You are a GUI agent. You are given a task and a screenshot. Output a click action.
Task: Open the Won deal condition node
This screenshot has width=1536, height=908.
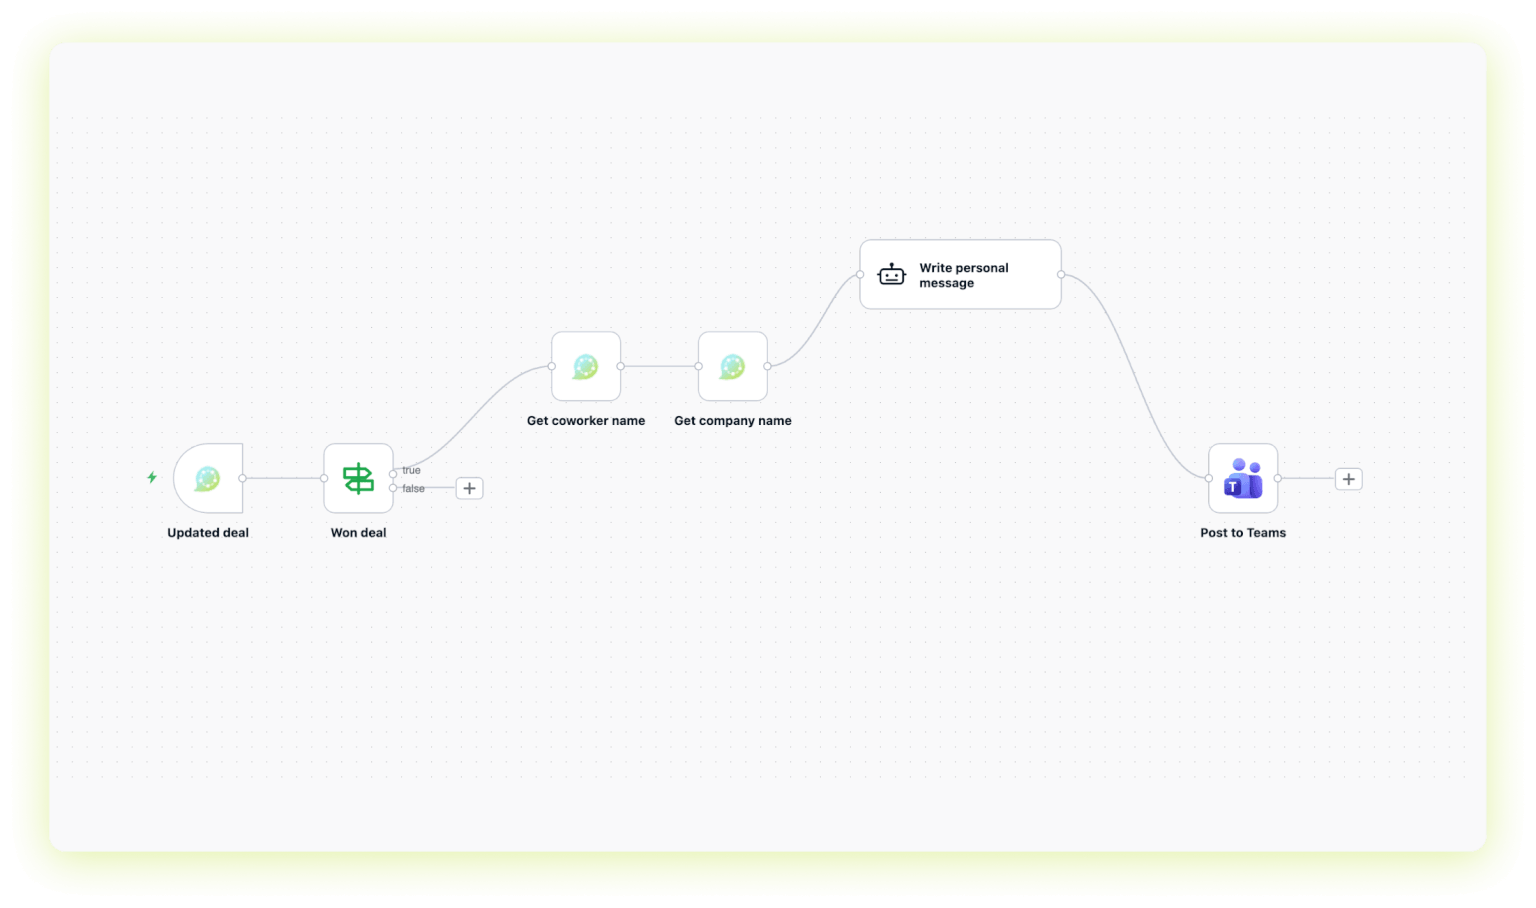(x=358, y=479)
